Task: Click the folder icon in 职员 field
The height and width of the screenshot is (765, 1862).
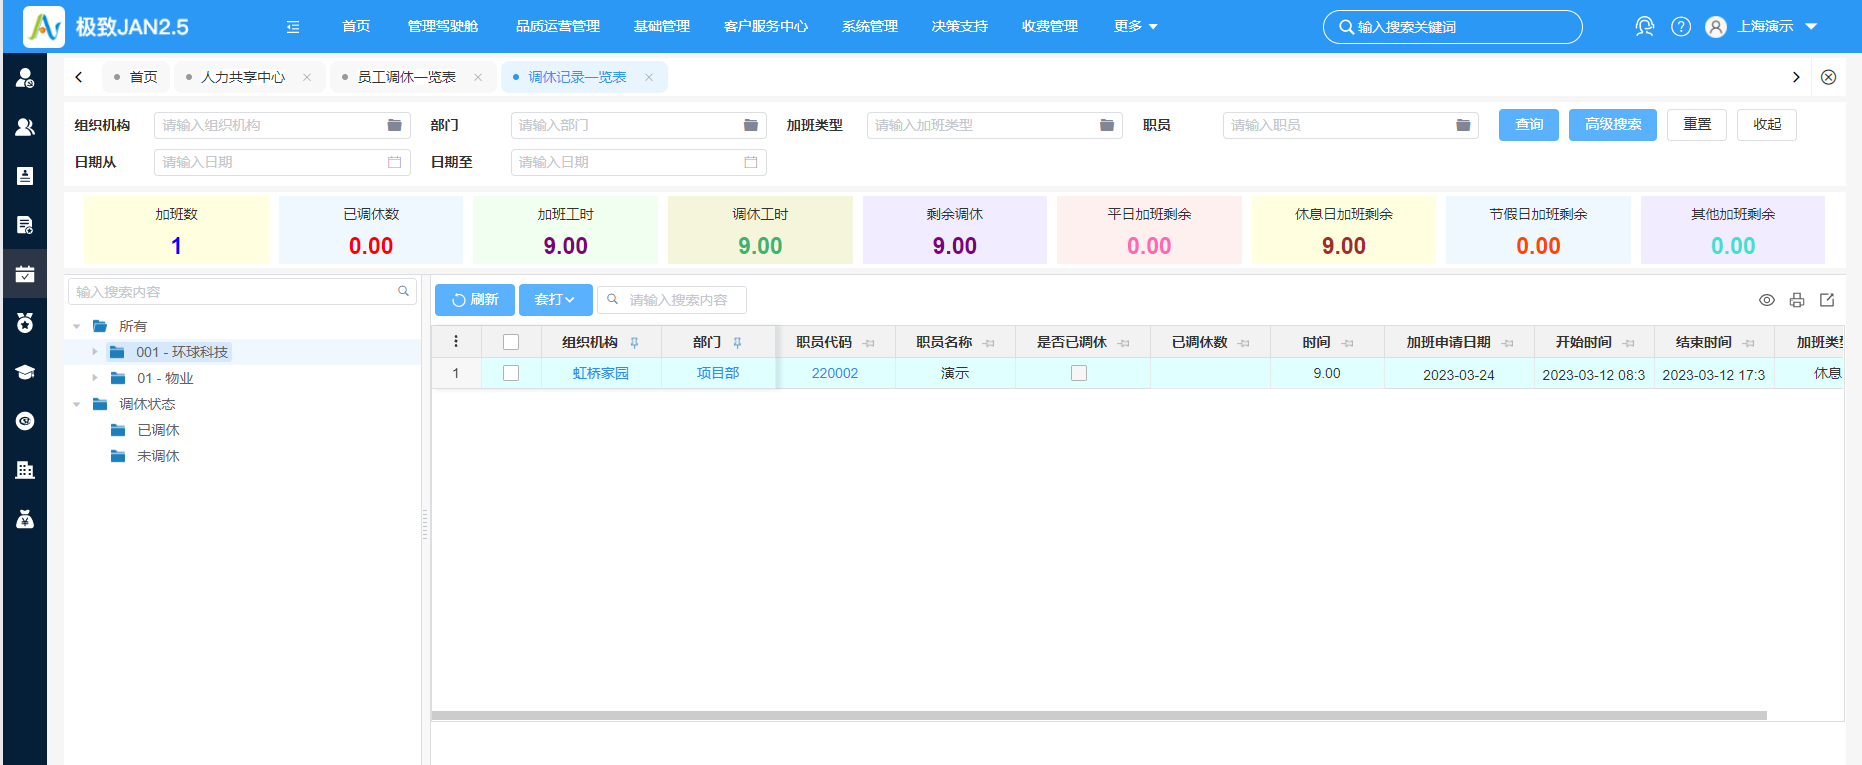Action: pyautogui.click(x=1463, y=125)
